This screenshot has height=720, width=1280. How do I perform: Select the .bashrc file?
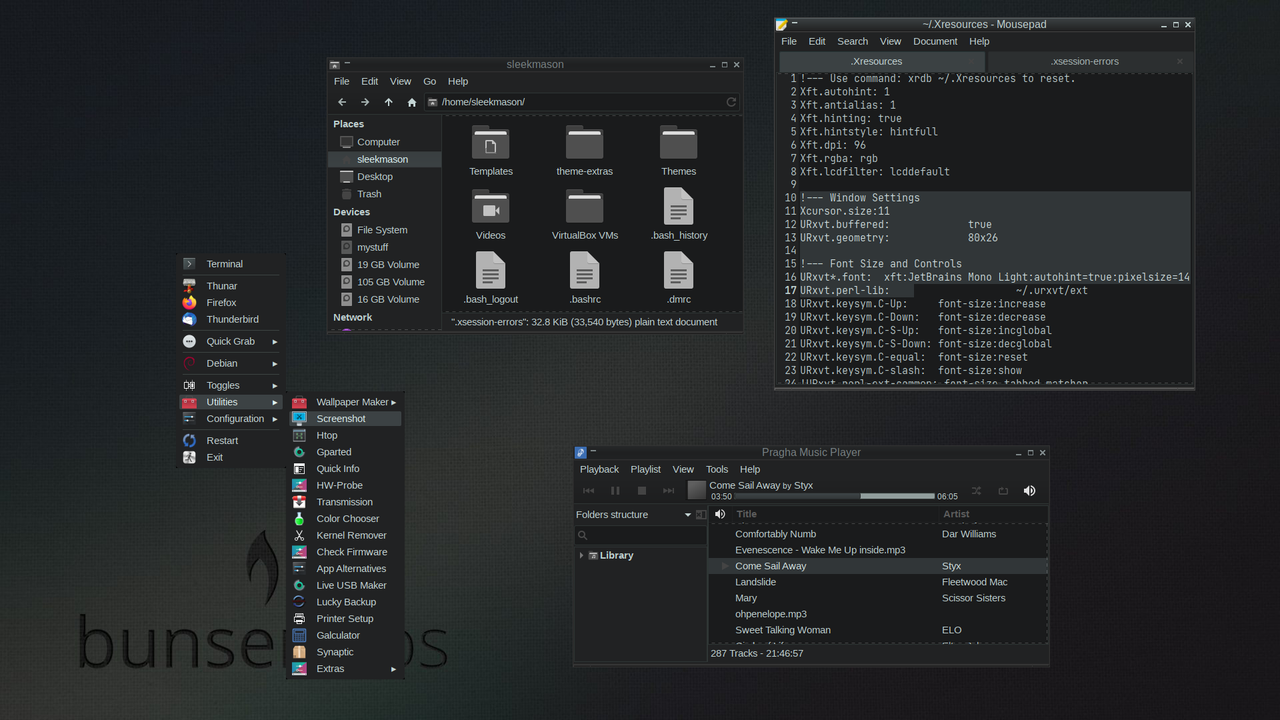585,279
